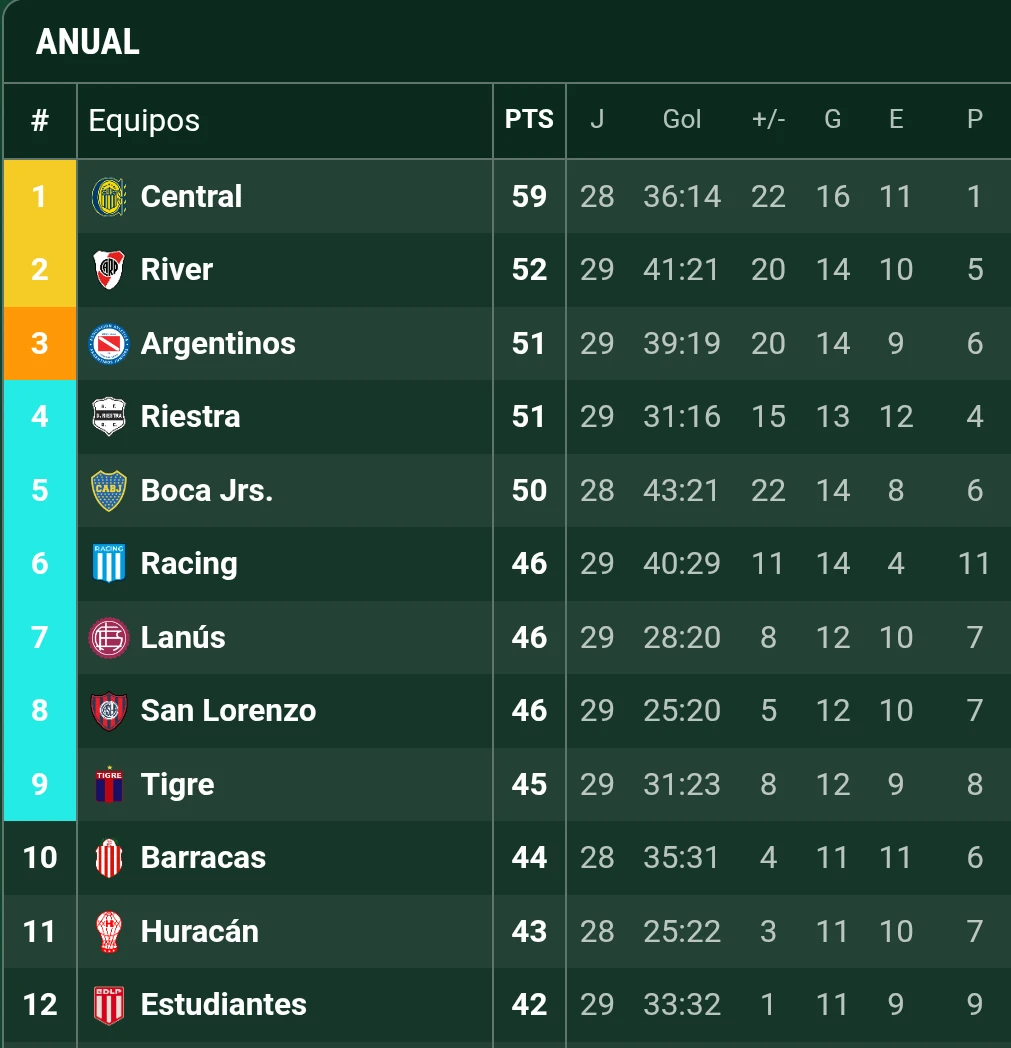Open the Estudiantes team name link
Image resolution: width=1011 pixels, height=1048 pixels.
pos(223,1005)
